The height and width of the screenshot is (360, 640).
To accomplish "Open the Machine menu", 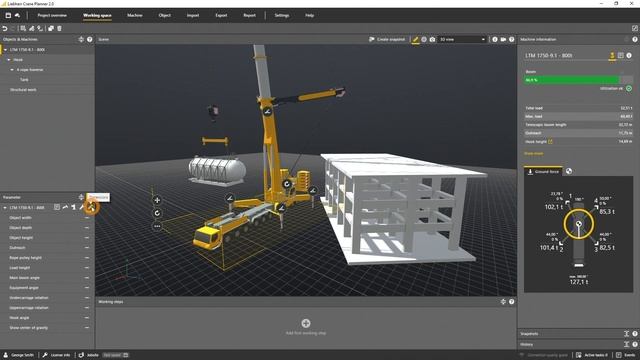I will point(135,16).
